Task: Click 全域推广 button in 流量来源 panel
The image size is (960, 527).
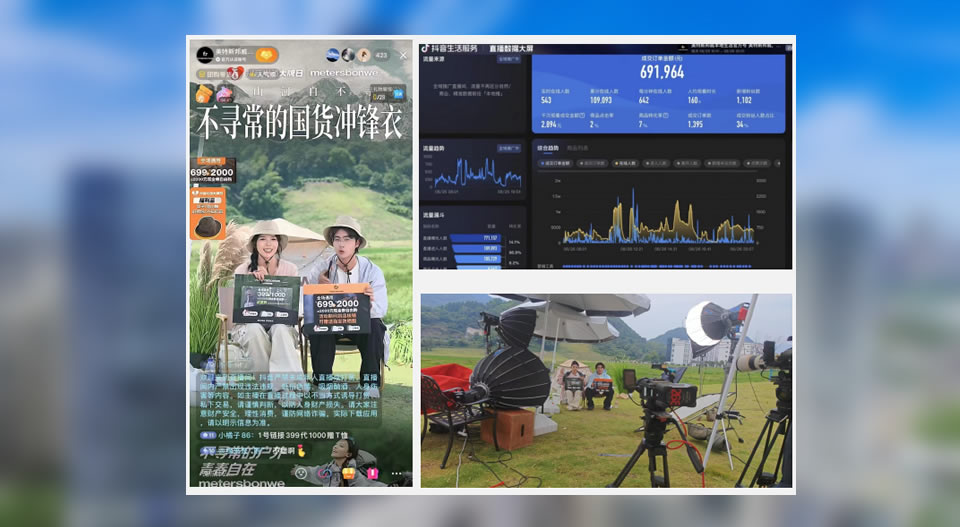Action: [x=509, y=59]
